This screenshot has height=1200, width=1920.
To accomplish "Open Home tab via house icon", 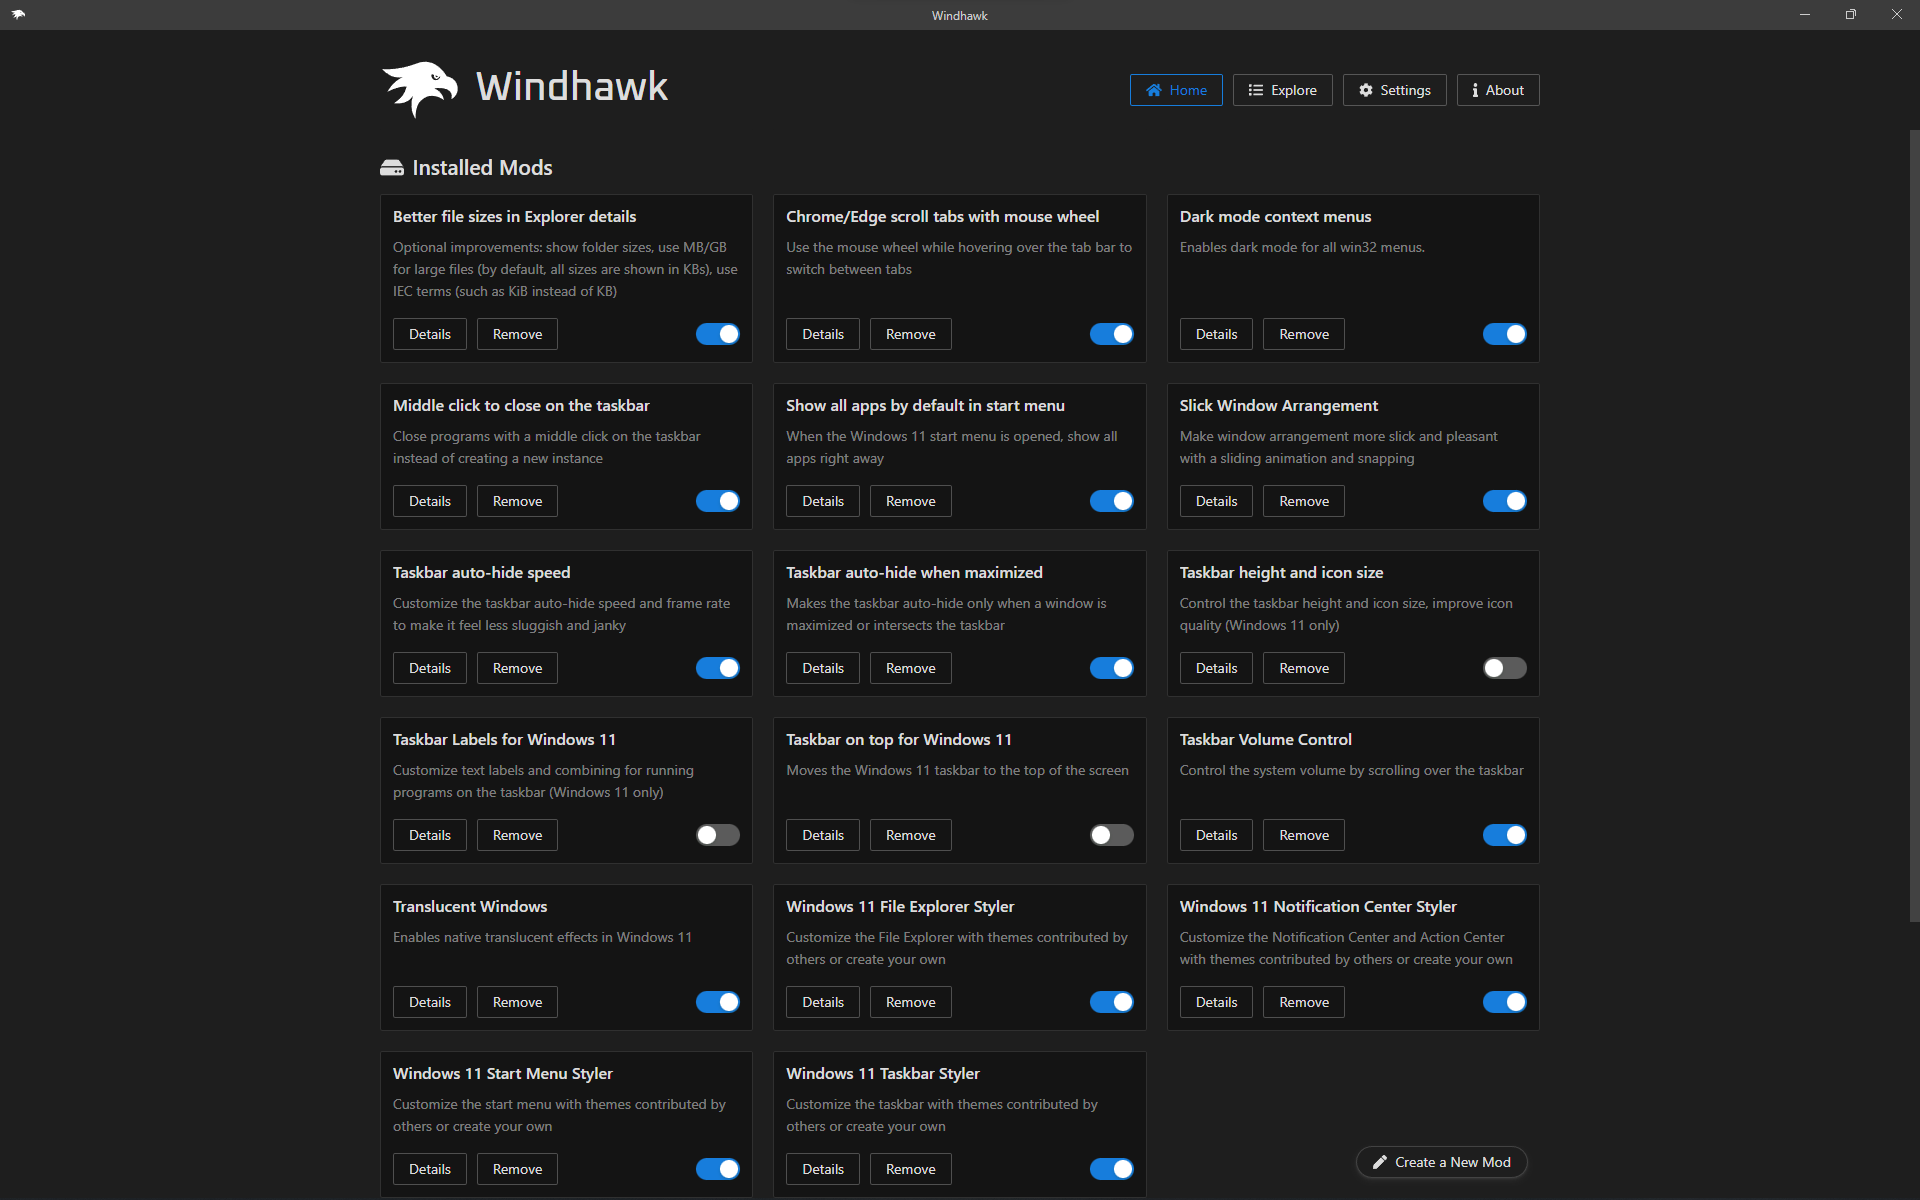I will pos(1154,90).
